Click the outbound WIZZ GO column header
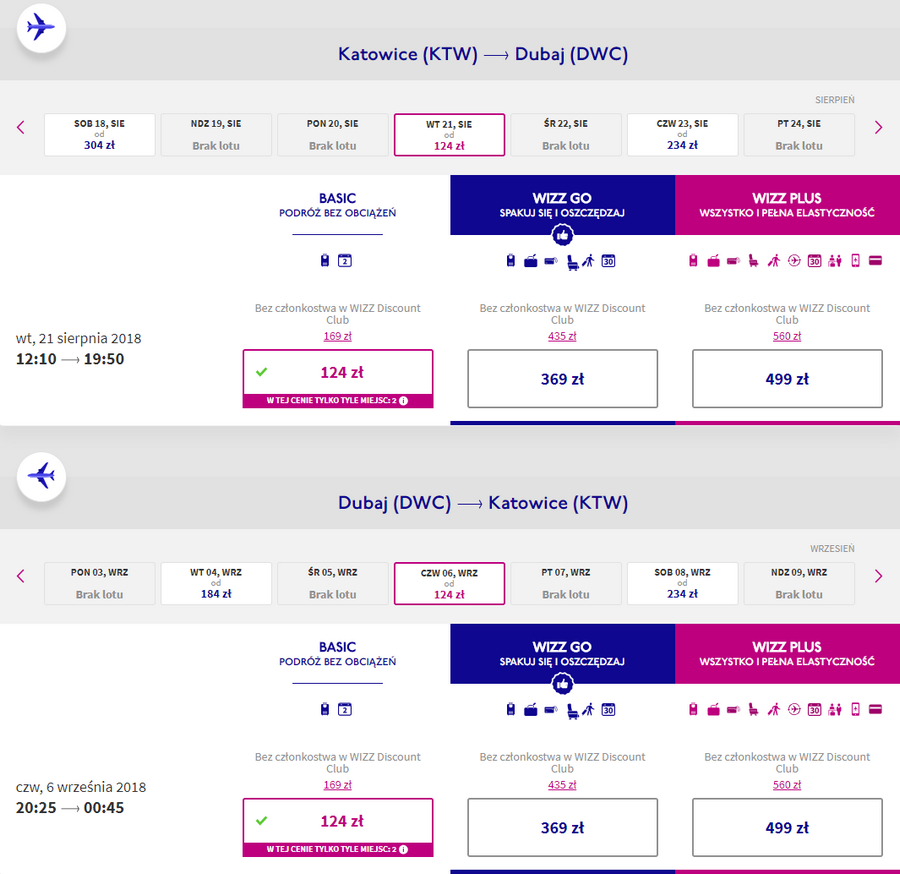 click(x=562, y=205)
